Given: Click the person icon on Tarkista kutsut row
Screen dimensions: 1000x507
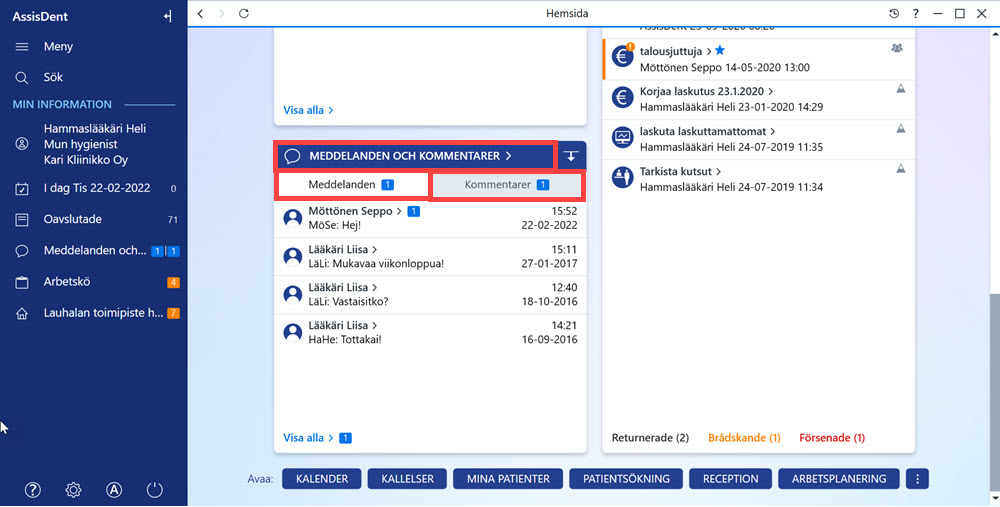Looking at the screenshot, I should tap(901, 169).
